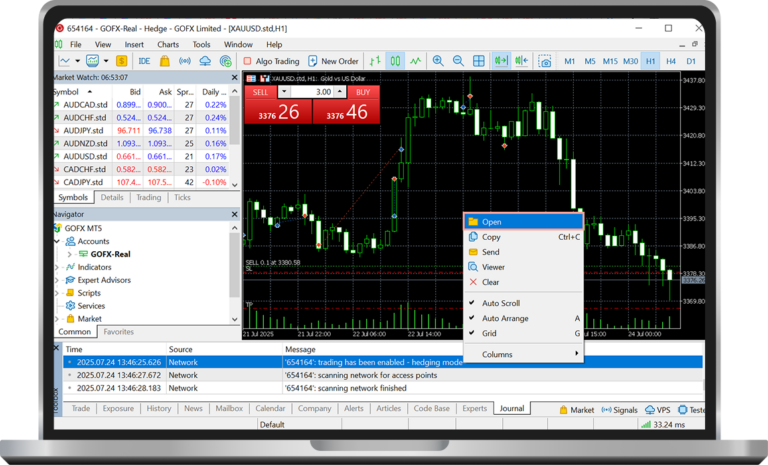The width and height of the screenshot is (768, 465).
Task: Expand the Expert Advisors tree node
Action: (x=57, y=280)
